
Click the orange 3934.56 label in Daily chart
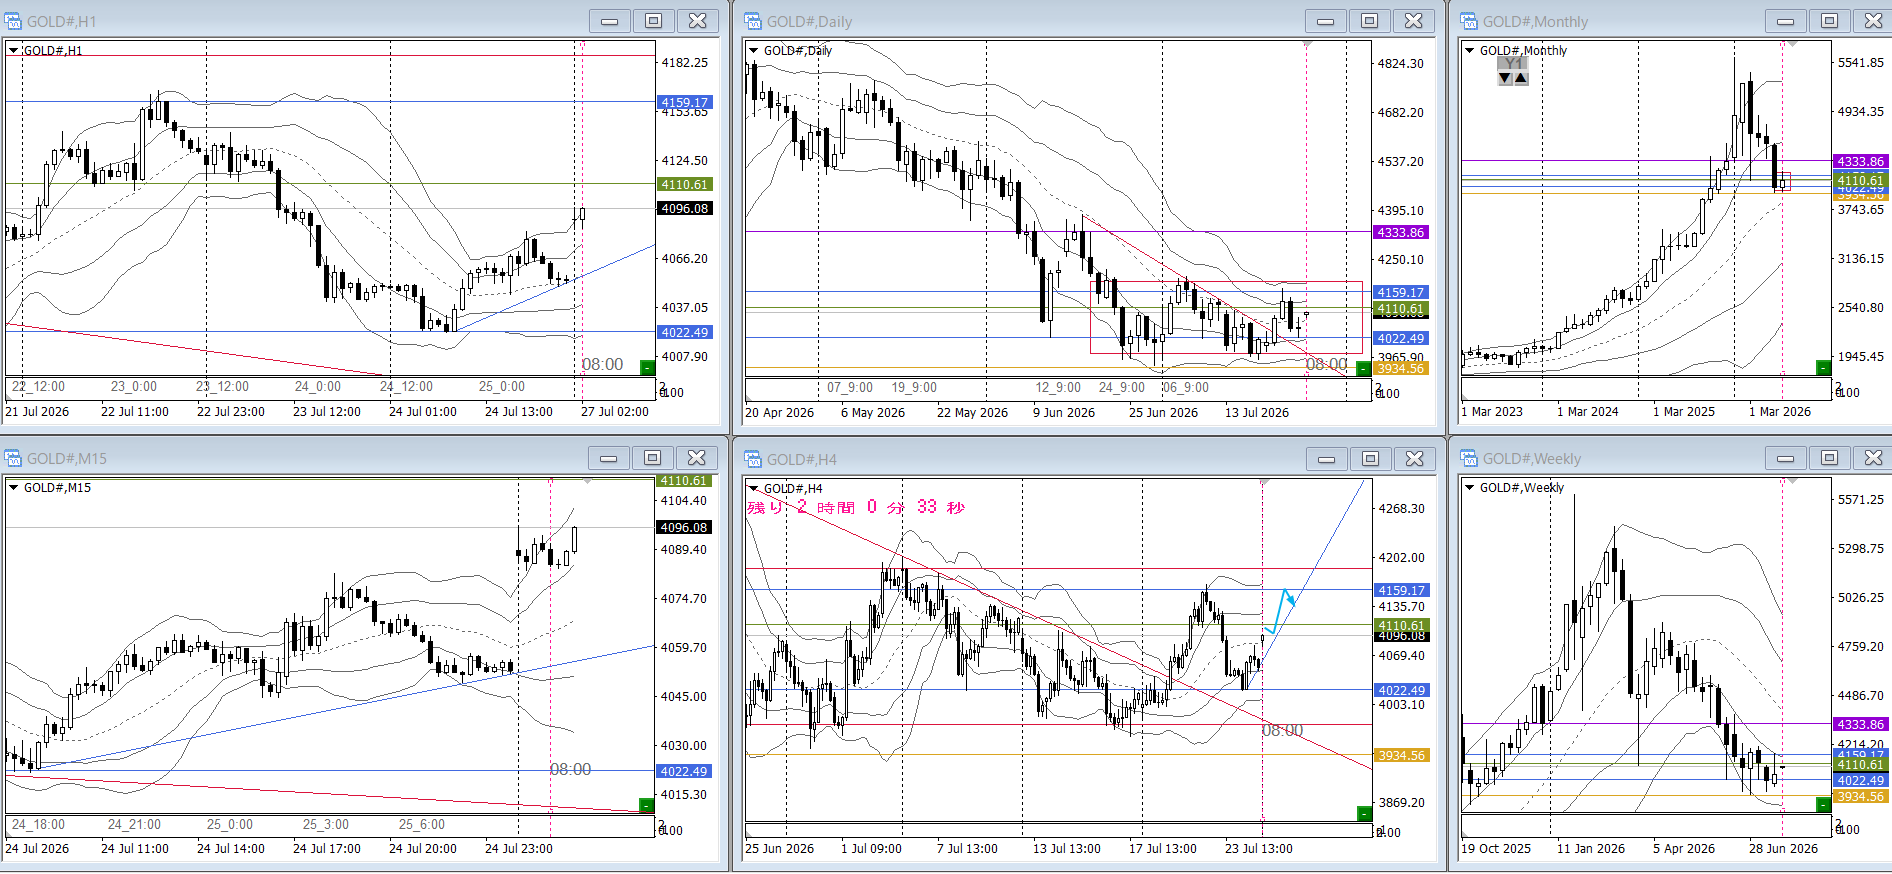[x=1401, y=368]
